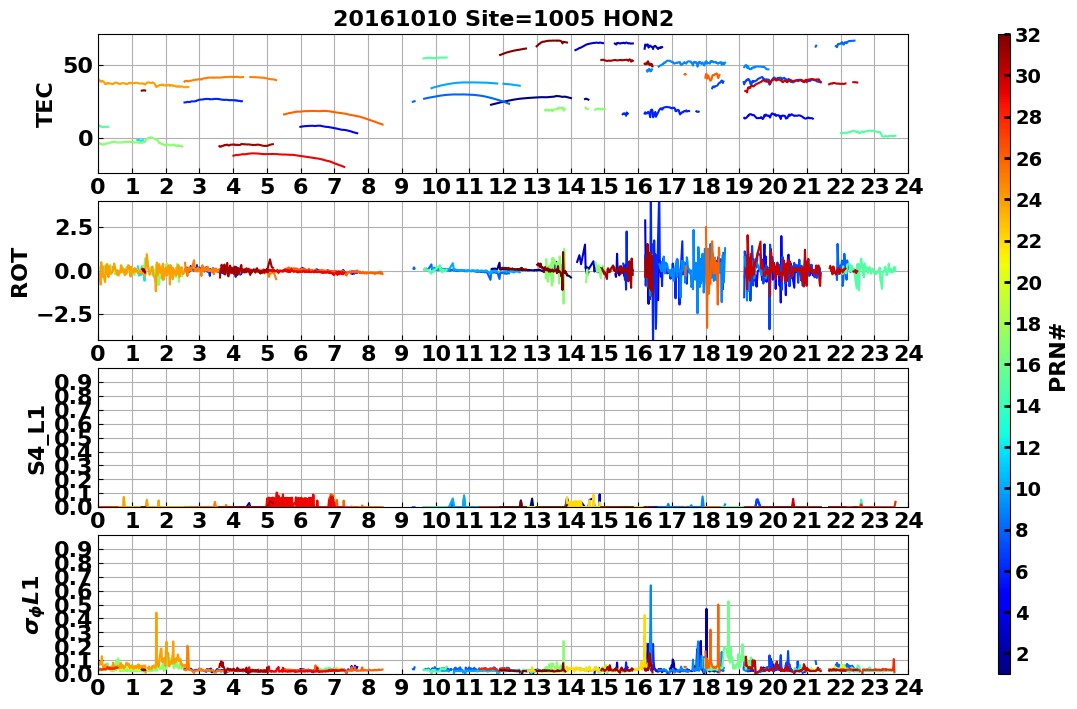The height and width of the screenshot is (709, 1077).
Task: Click colorbar tick value 24
Action: (1028, 200)
